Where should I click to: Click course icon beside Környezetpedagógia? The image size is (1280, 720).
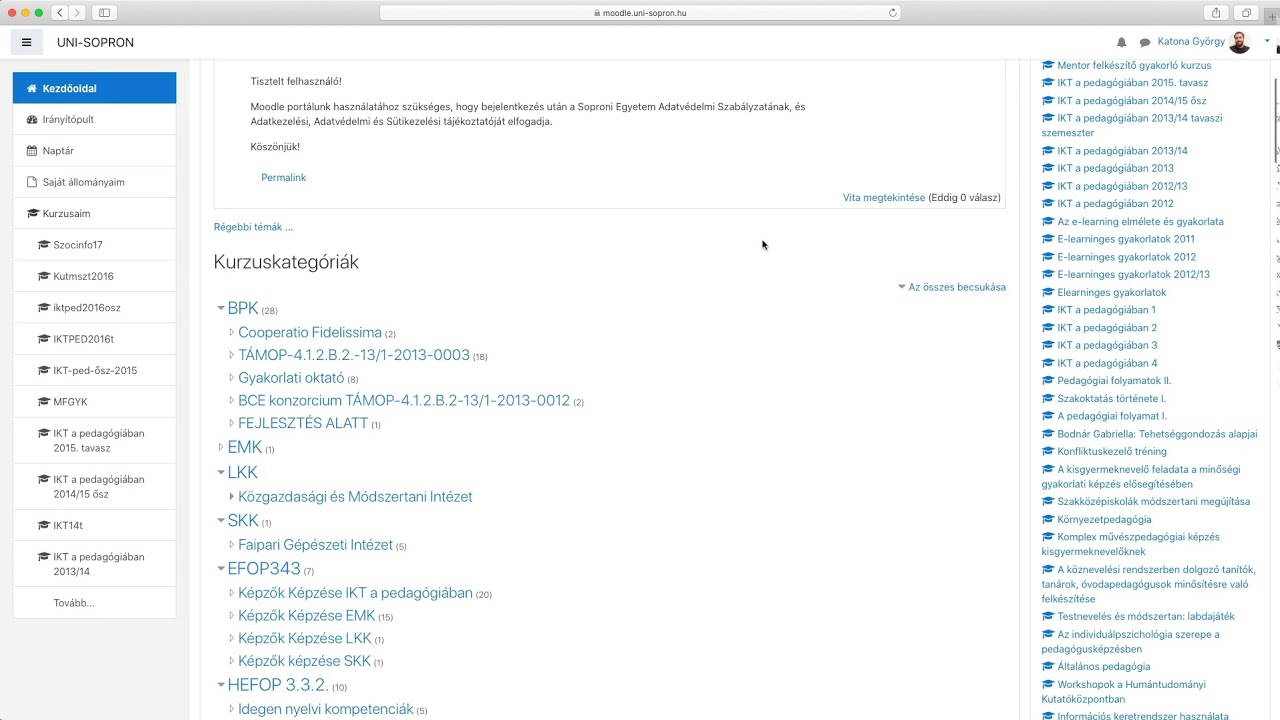pyautogui.click(x=1048, y=520)
